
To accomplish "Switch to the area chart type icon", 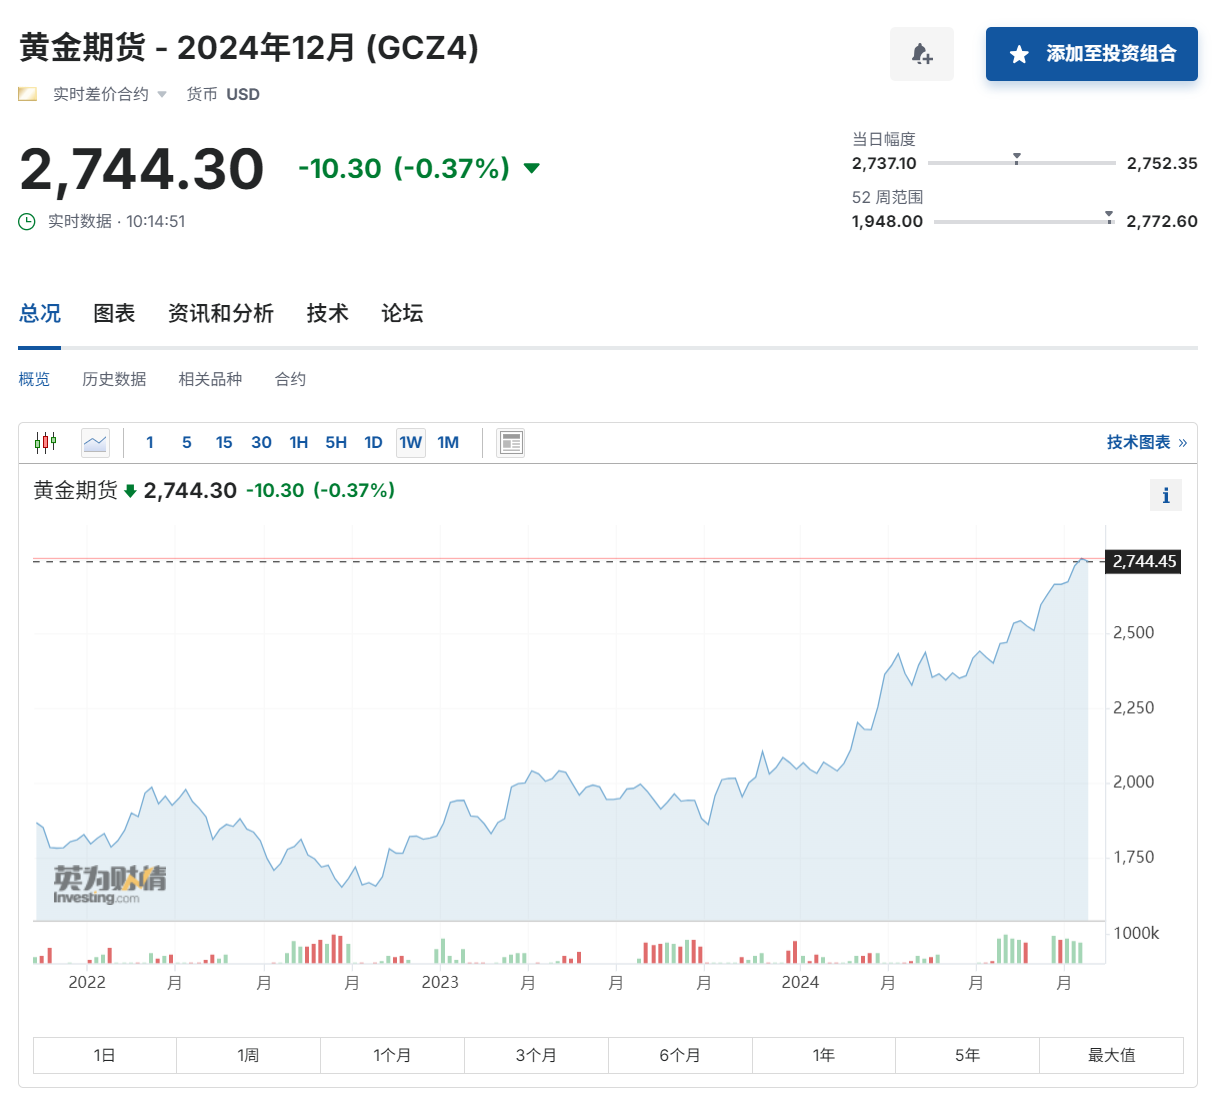I will [x=95, y=441].
